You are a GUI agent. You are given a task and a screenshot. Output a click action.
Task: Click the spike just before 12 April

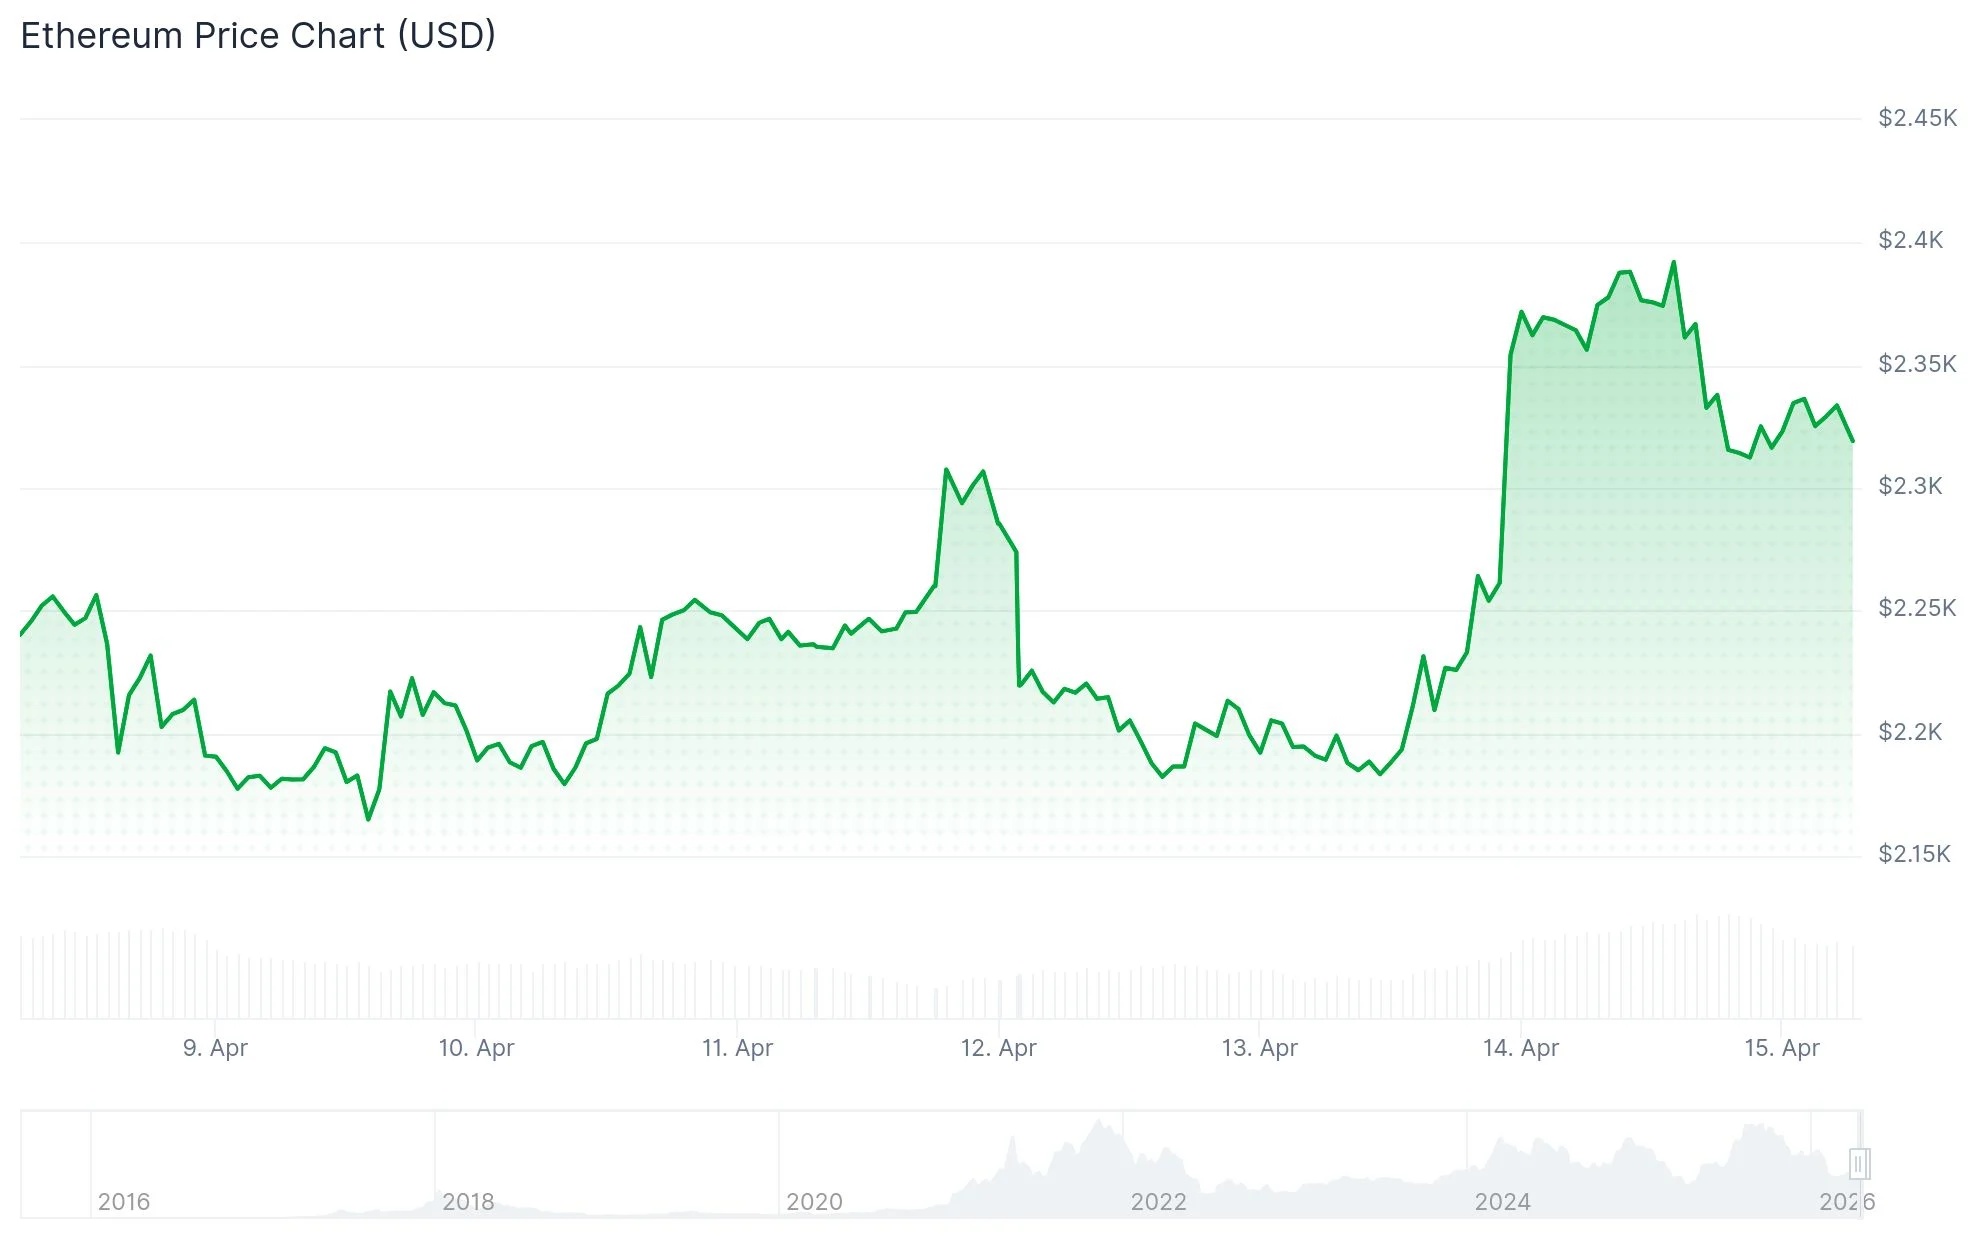[947, 468]
